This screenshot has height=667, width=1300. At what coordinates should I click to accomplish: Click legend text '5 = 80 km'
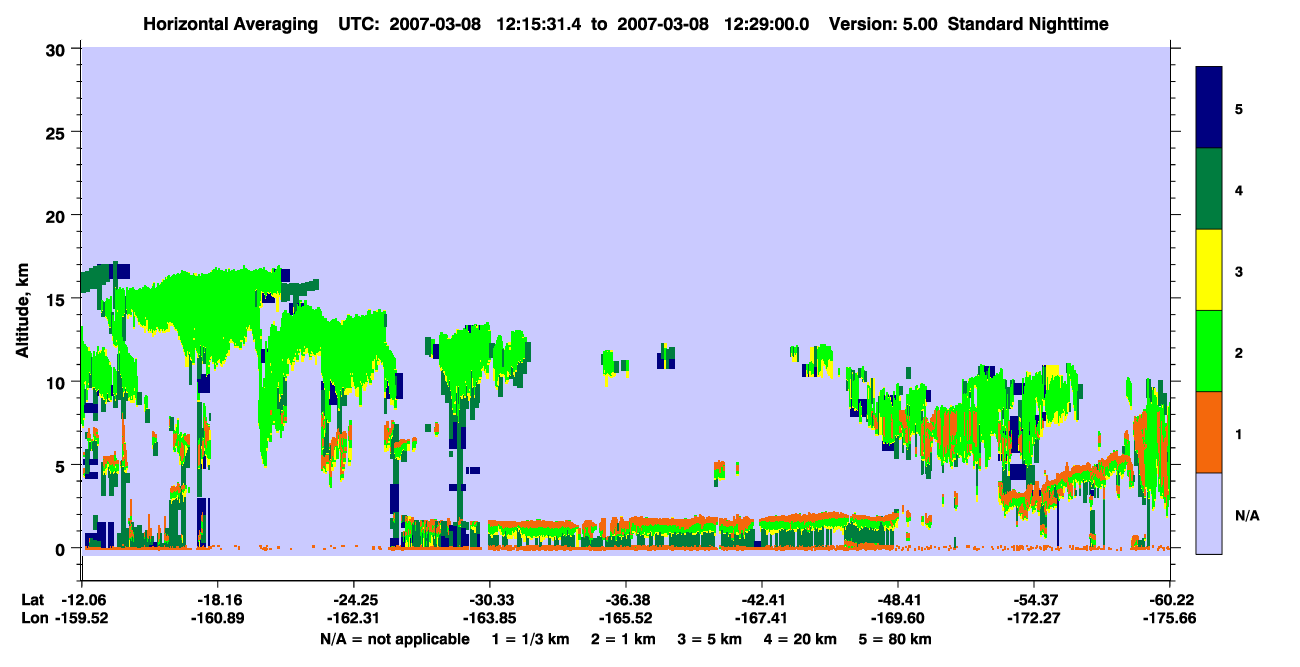tap(895, 639)
